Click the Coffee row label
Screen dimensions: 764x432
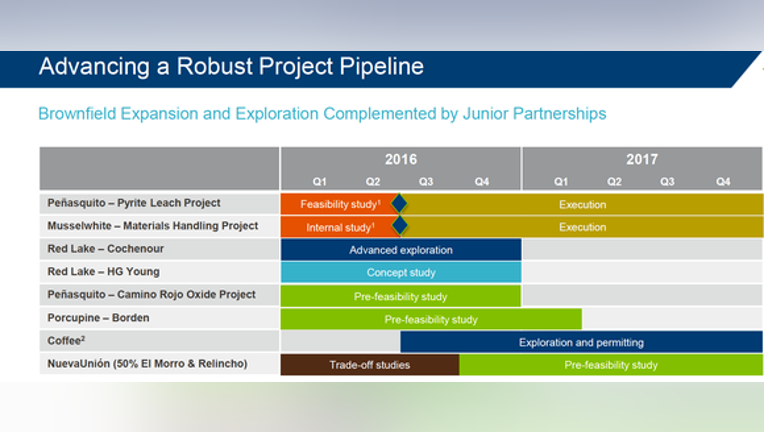(x=66, y=340)
